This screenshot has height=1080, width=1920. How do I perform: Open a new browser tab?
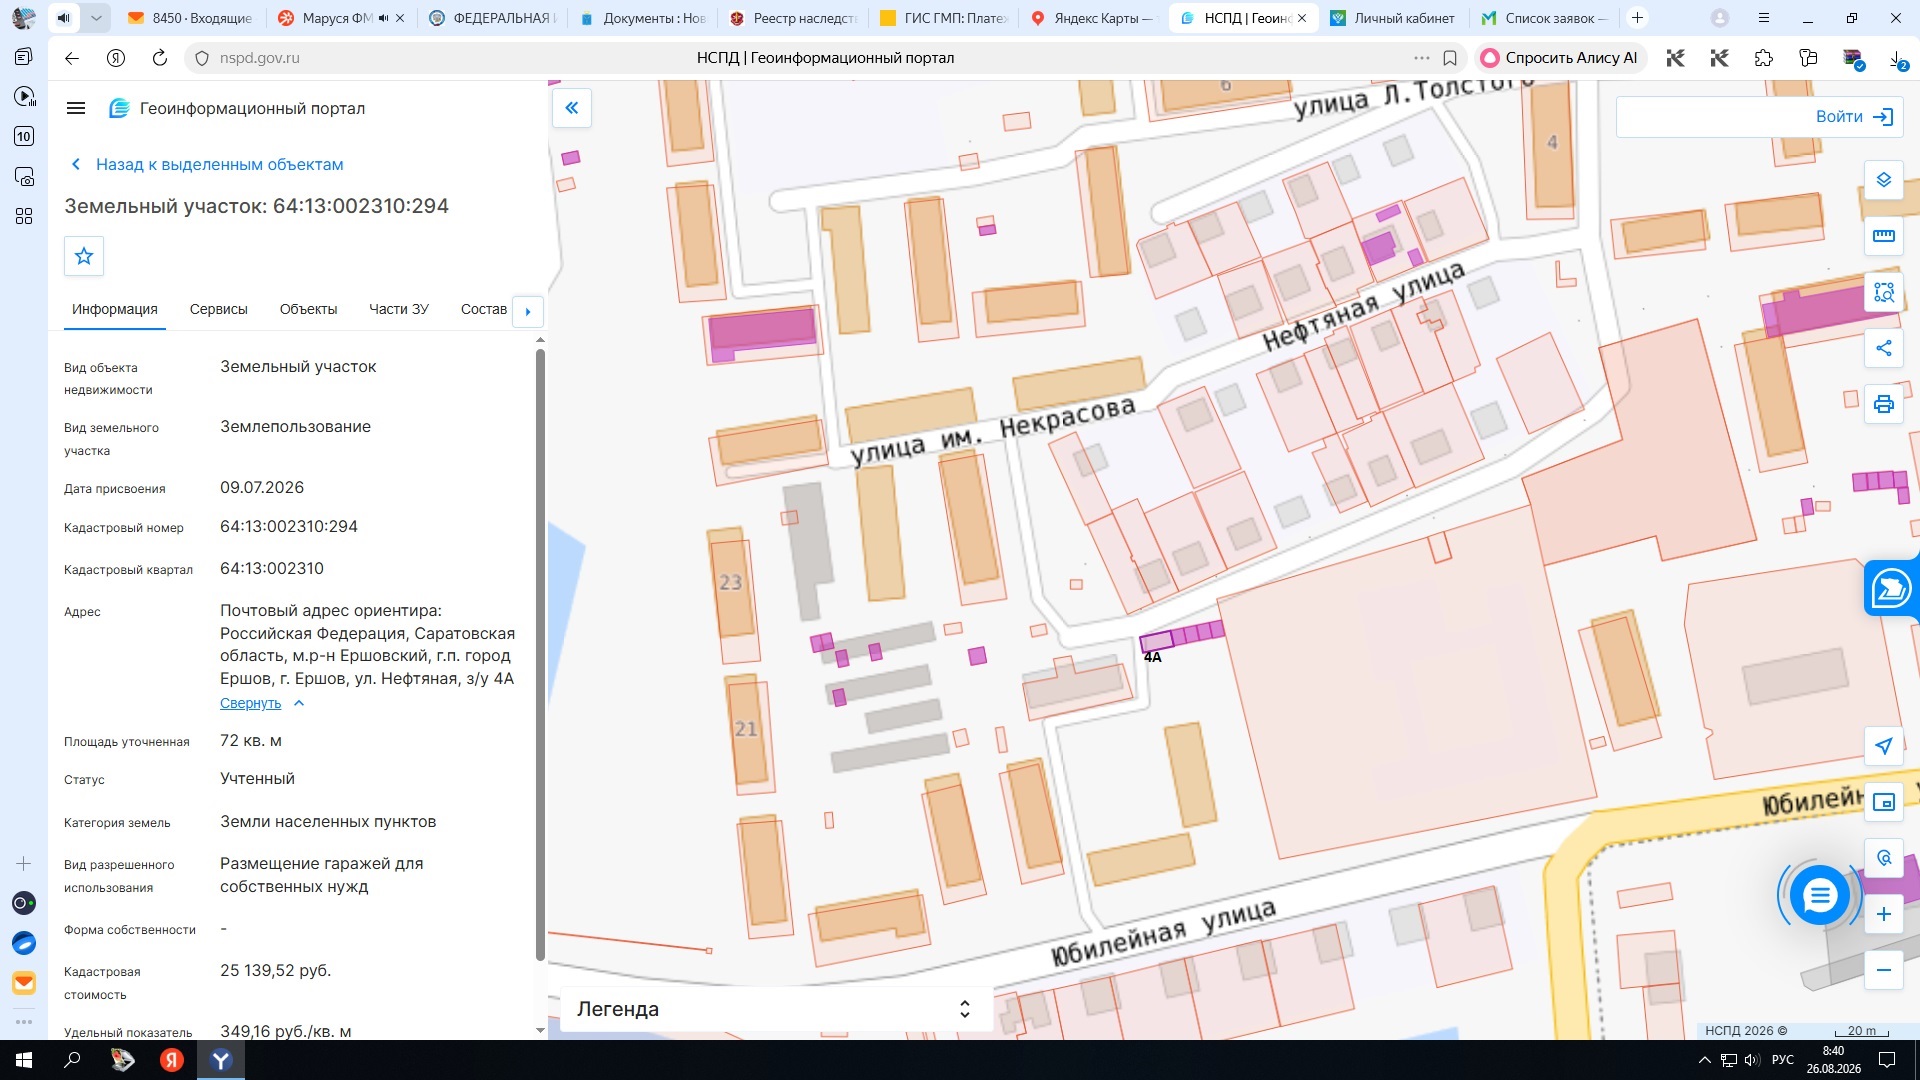[1637, 18]
